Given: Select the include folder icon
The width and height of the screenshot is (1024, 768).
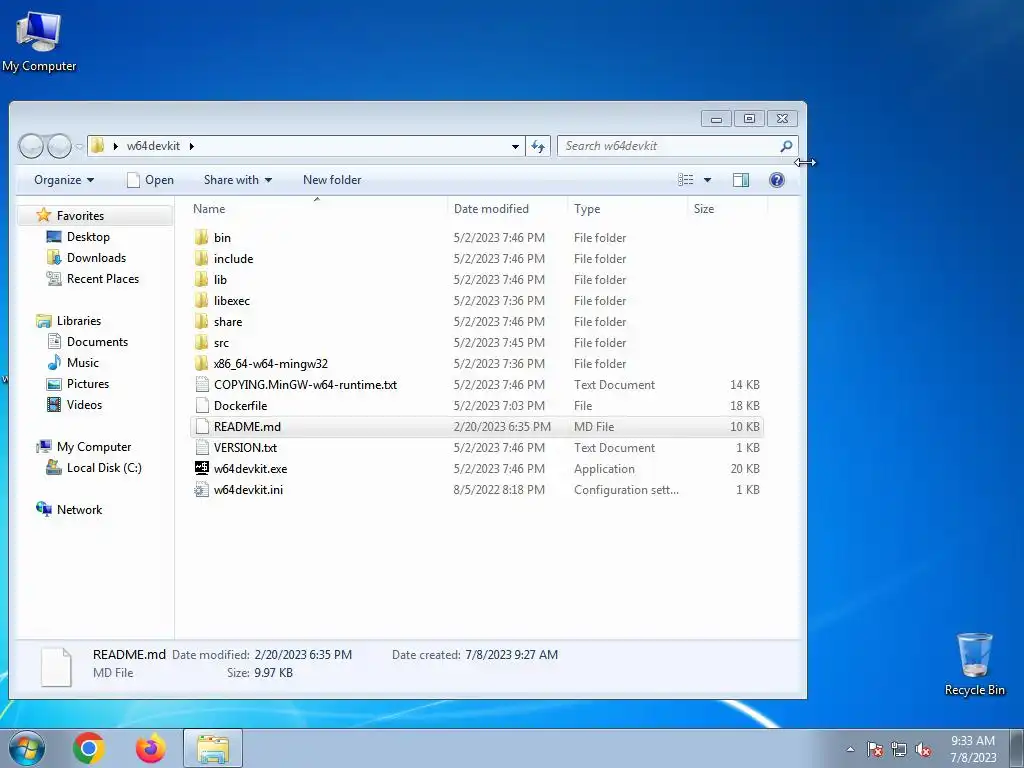Looking at the screenshot, I should 202,258.
